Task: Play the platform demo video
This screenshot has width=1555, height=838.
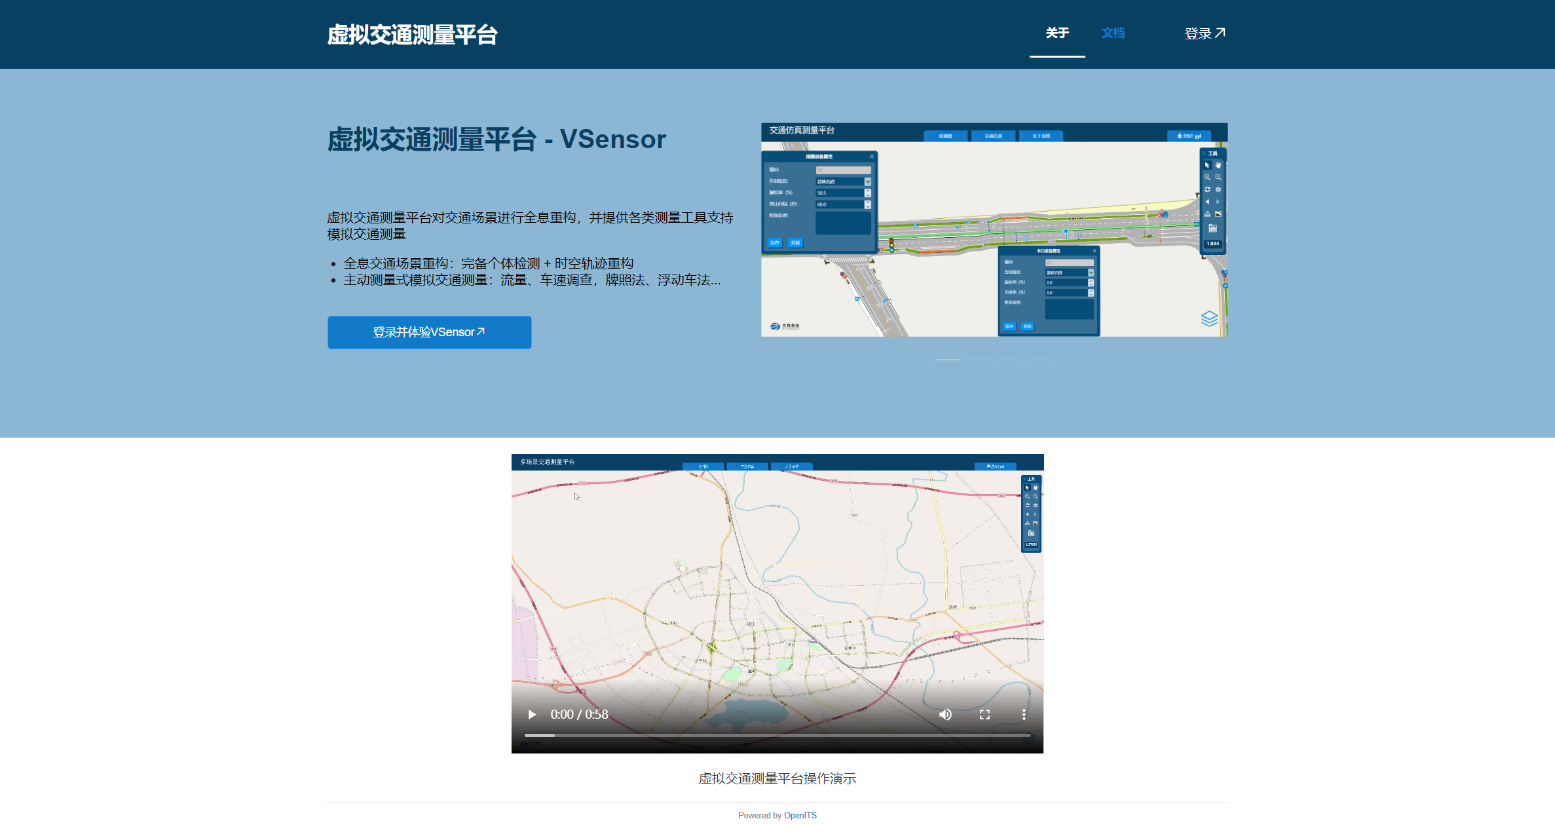Action: click(532, 714)
